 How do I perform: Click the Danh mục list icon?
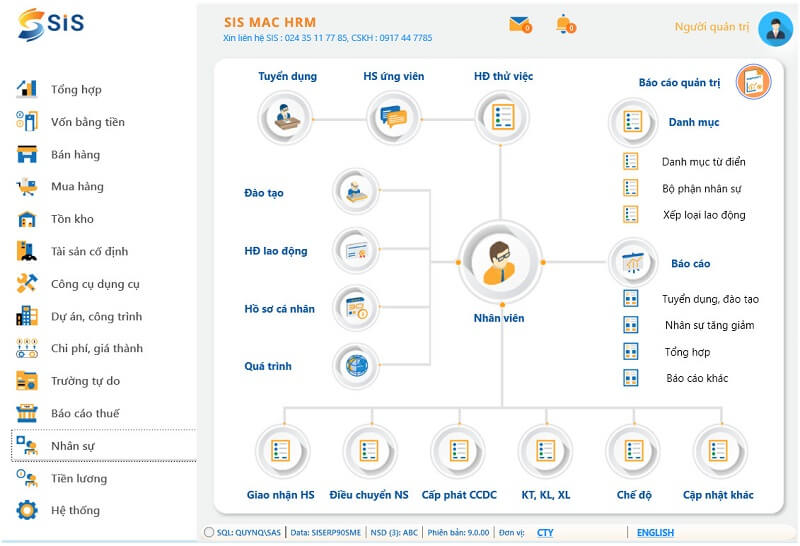(x=633, y=122)
